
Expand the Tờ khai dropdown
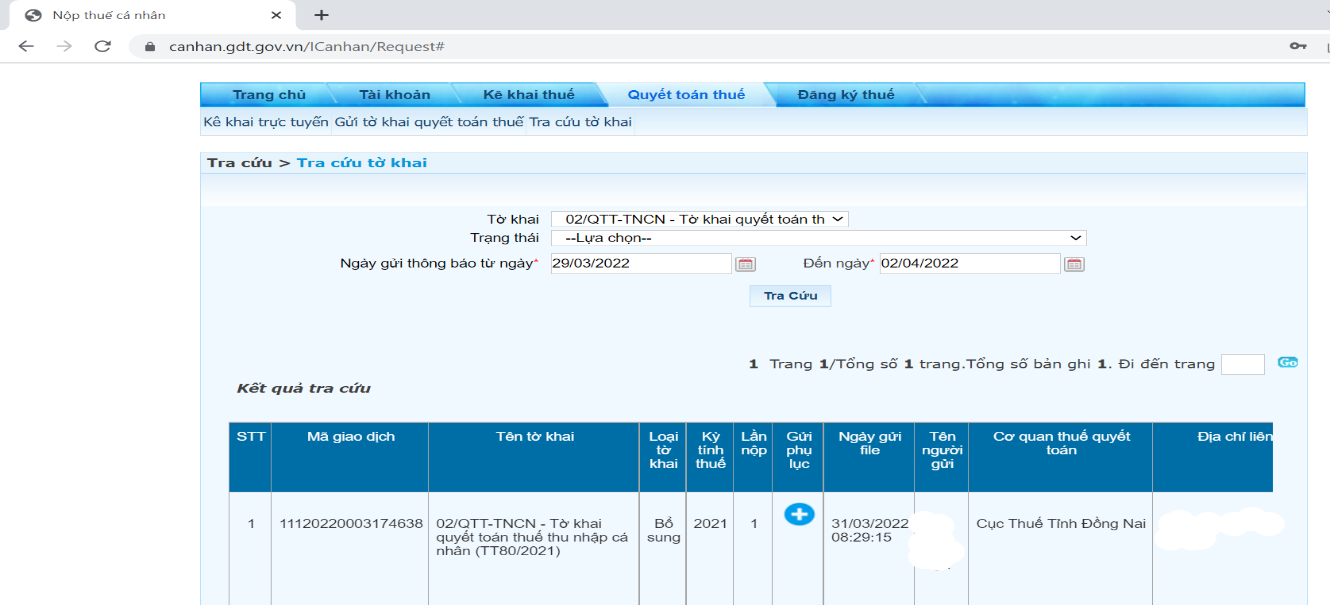pos(699,219)
